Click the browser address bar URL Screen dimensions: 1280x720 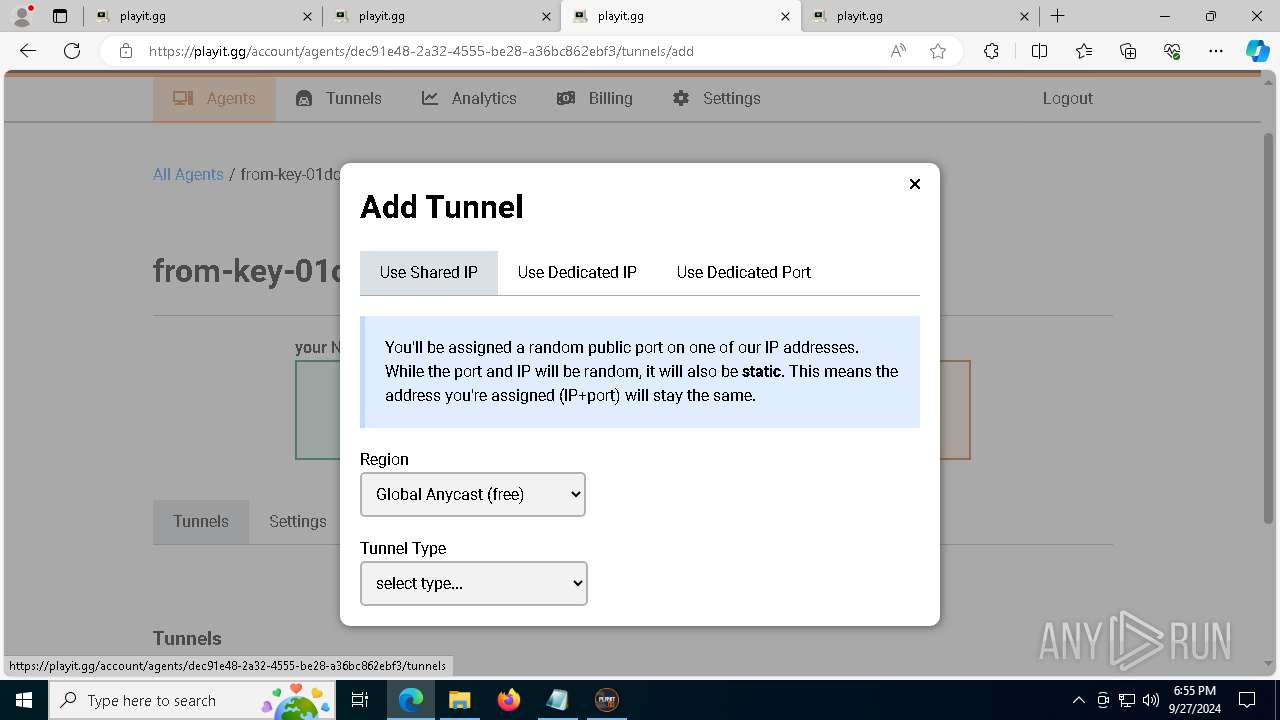coord(421,51)
